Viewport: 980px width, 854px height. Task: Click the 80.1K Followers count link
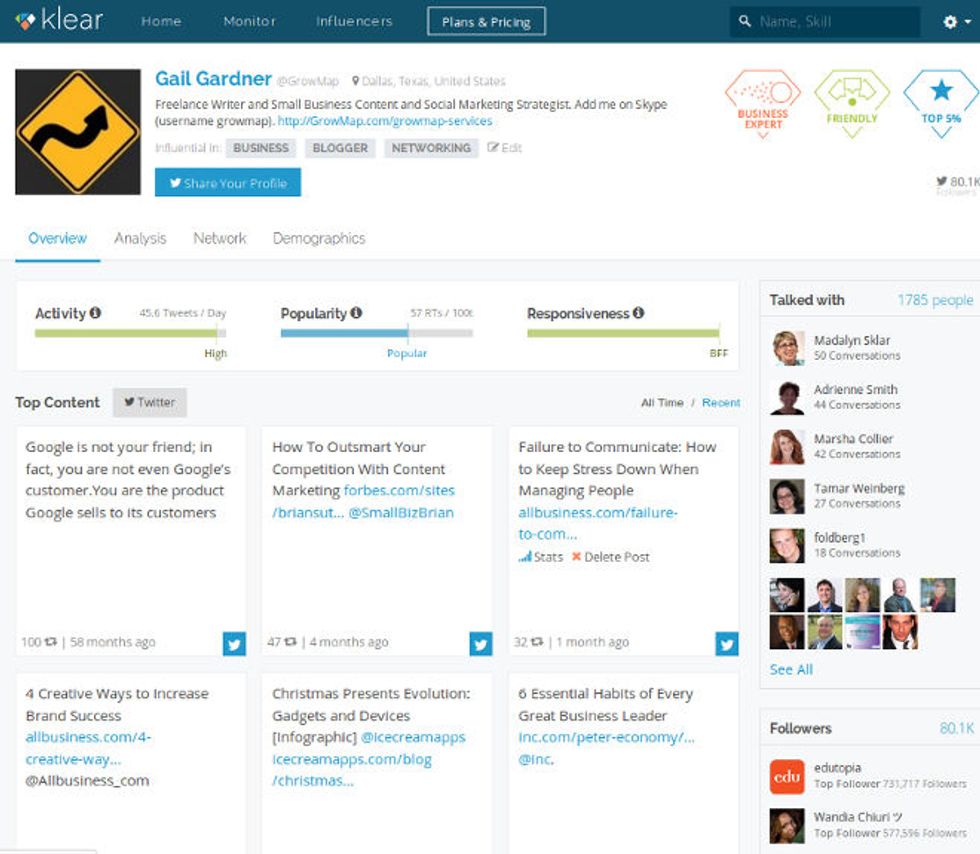[x=956, y=728]
